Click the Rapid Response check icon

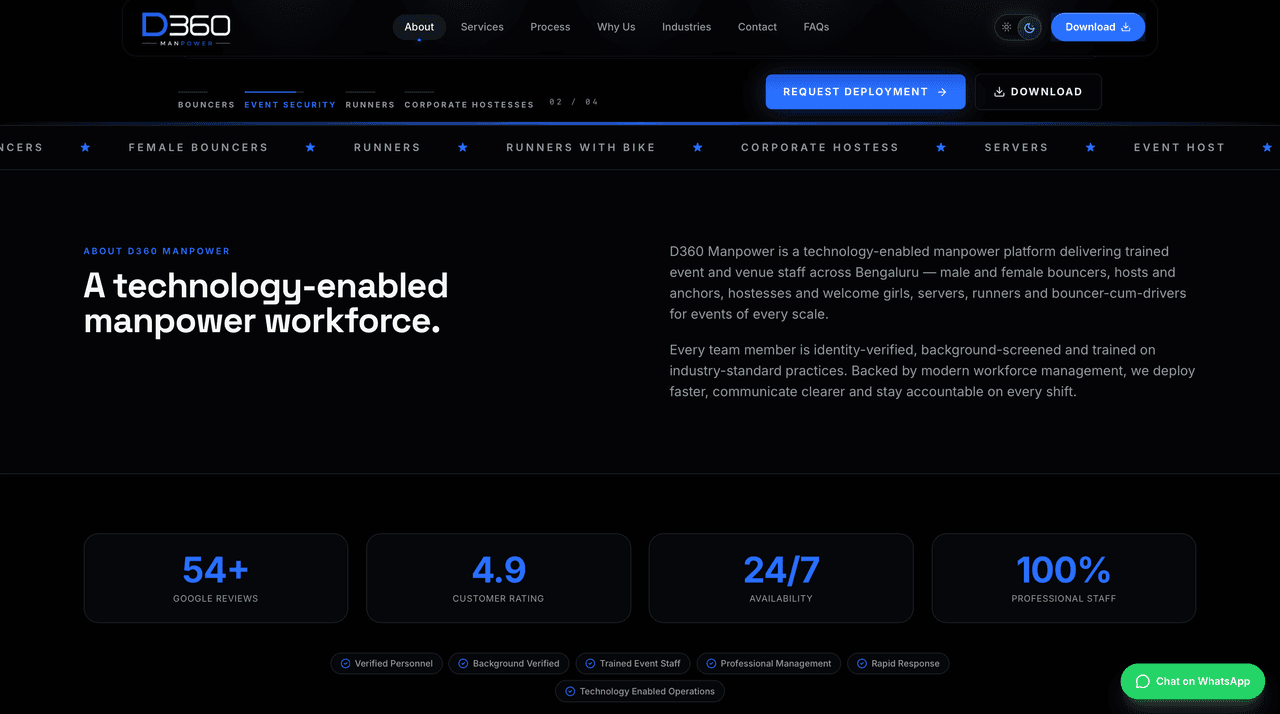861,663
